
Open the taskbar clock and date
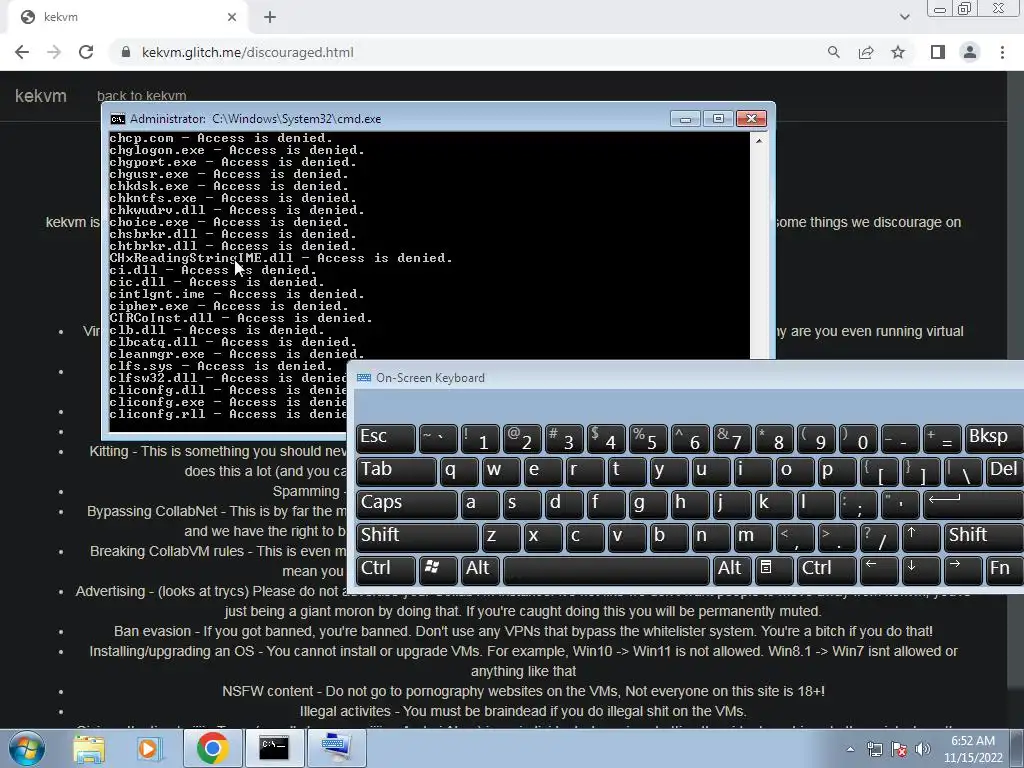tap(973, 749)
